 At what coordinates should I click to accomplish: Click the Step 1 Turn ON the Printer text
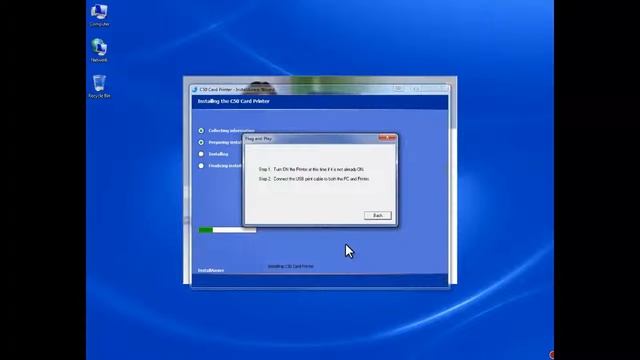311,169
